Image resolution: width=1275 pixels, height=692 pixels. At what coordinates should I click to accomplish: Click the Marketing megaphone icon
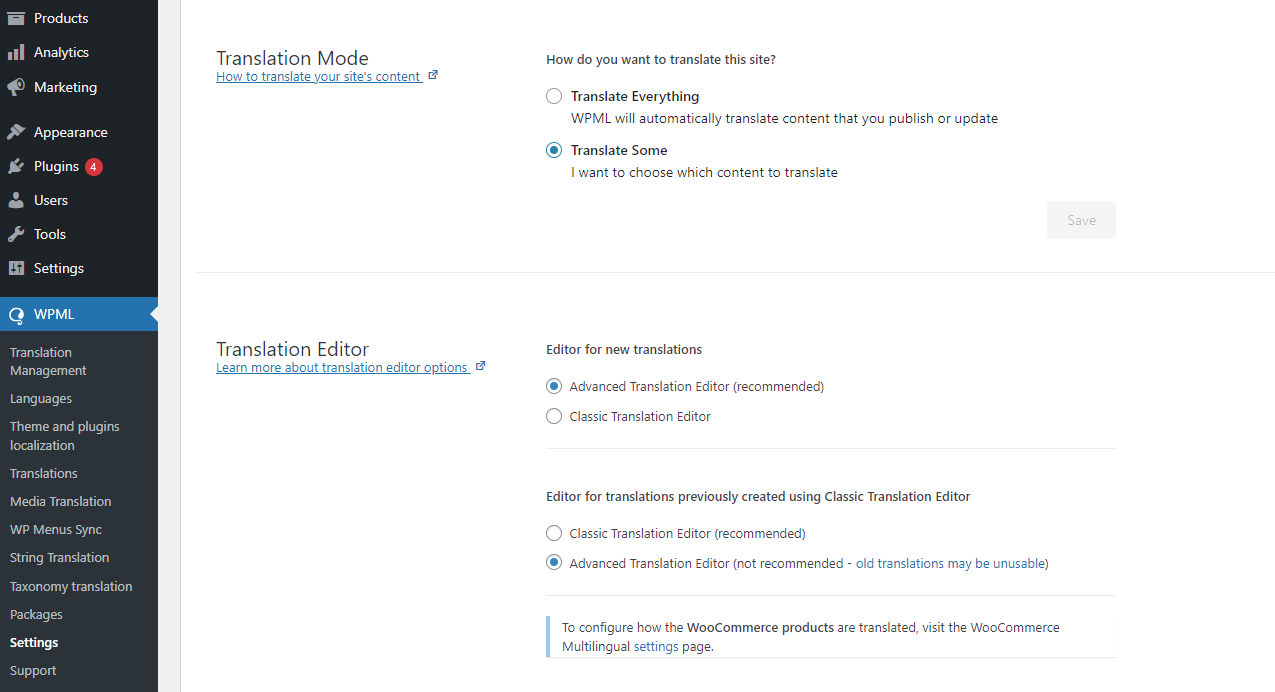16,87
